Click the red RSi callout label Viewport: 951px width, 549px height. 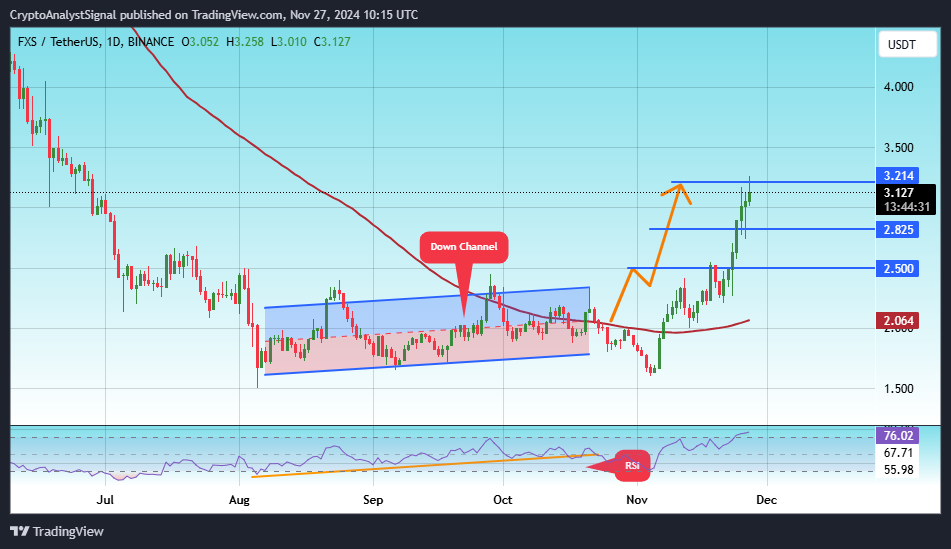pos(633,466)
